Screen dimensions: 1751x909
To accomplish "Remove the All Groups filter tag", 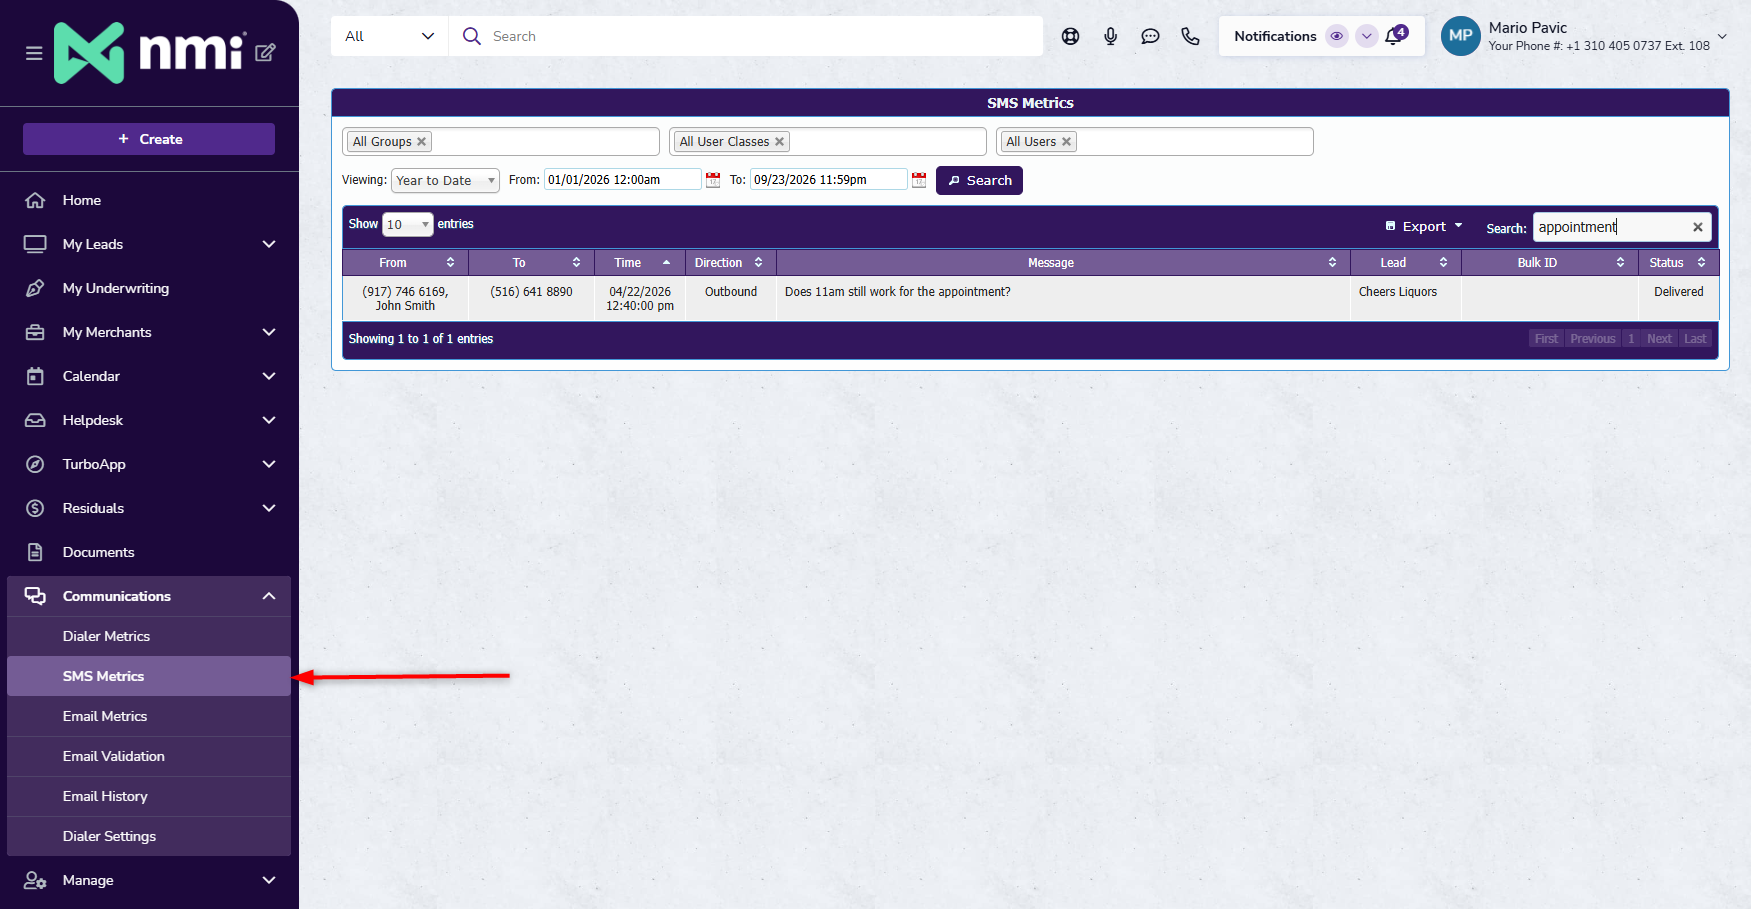I will point(422,142).
